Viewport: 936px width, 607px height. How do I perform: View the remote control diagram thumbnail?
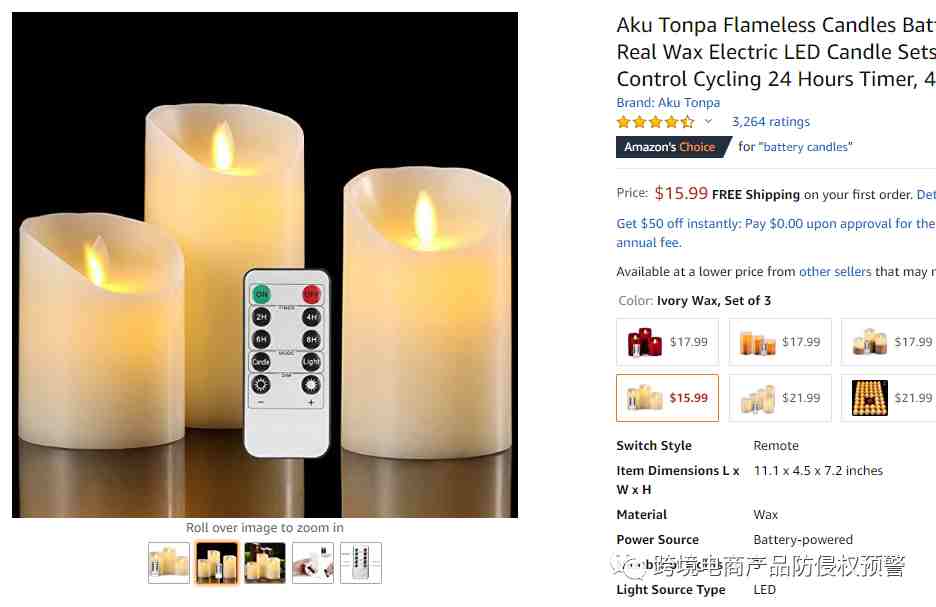click(361, 563)
